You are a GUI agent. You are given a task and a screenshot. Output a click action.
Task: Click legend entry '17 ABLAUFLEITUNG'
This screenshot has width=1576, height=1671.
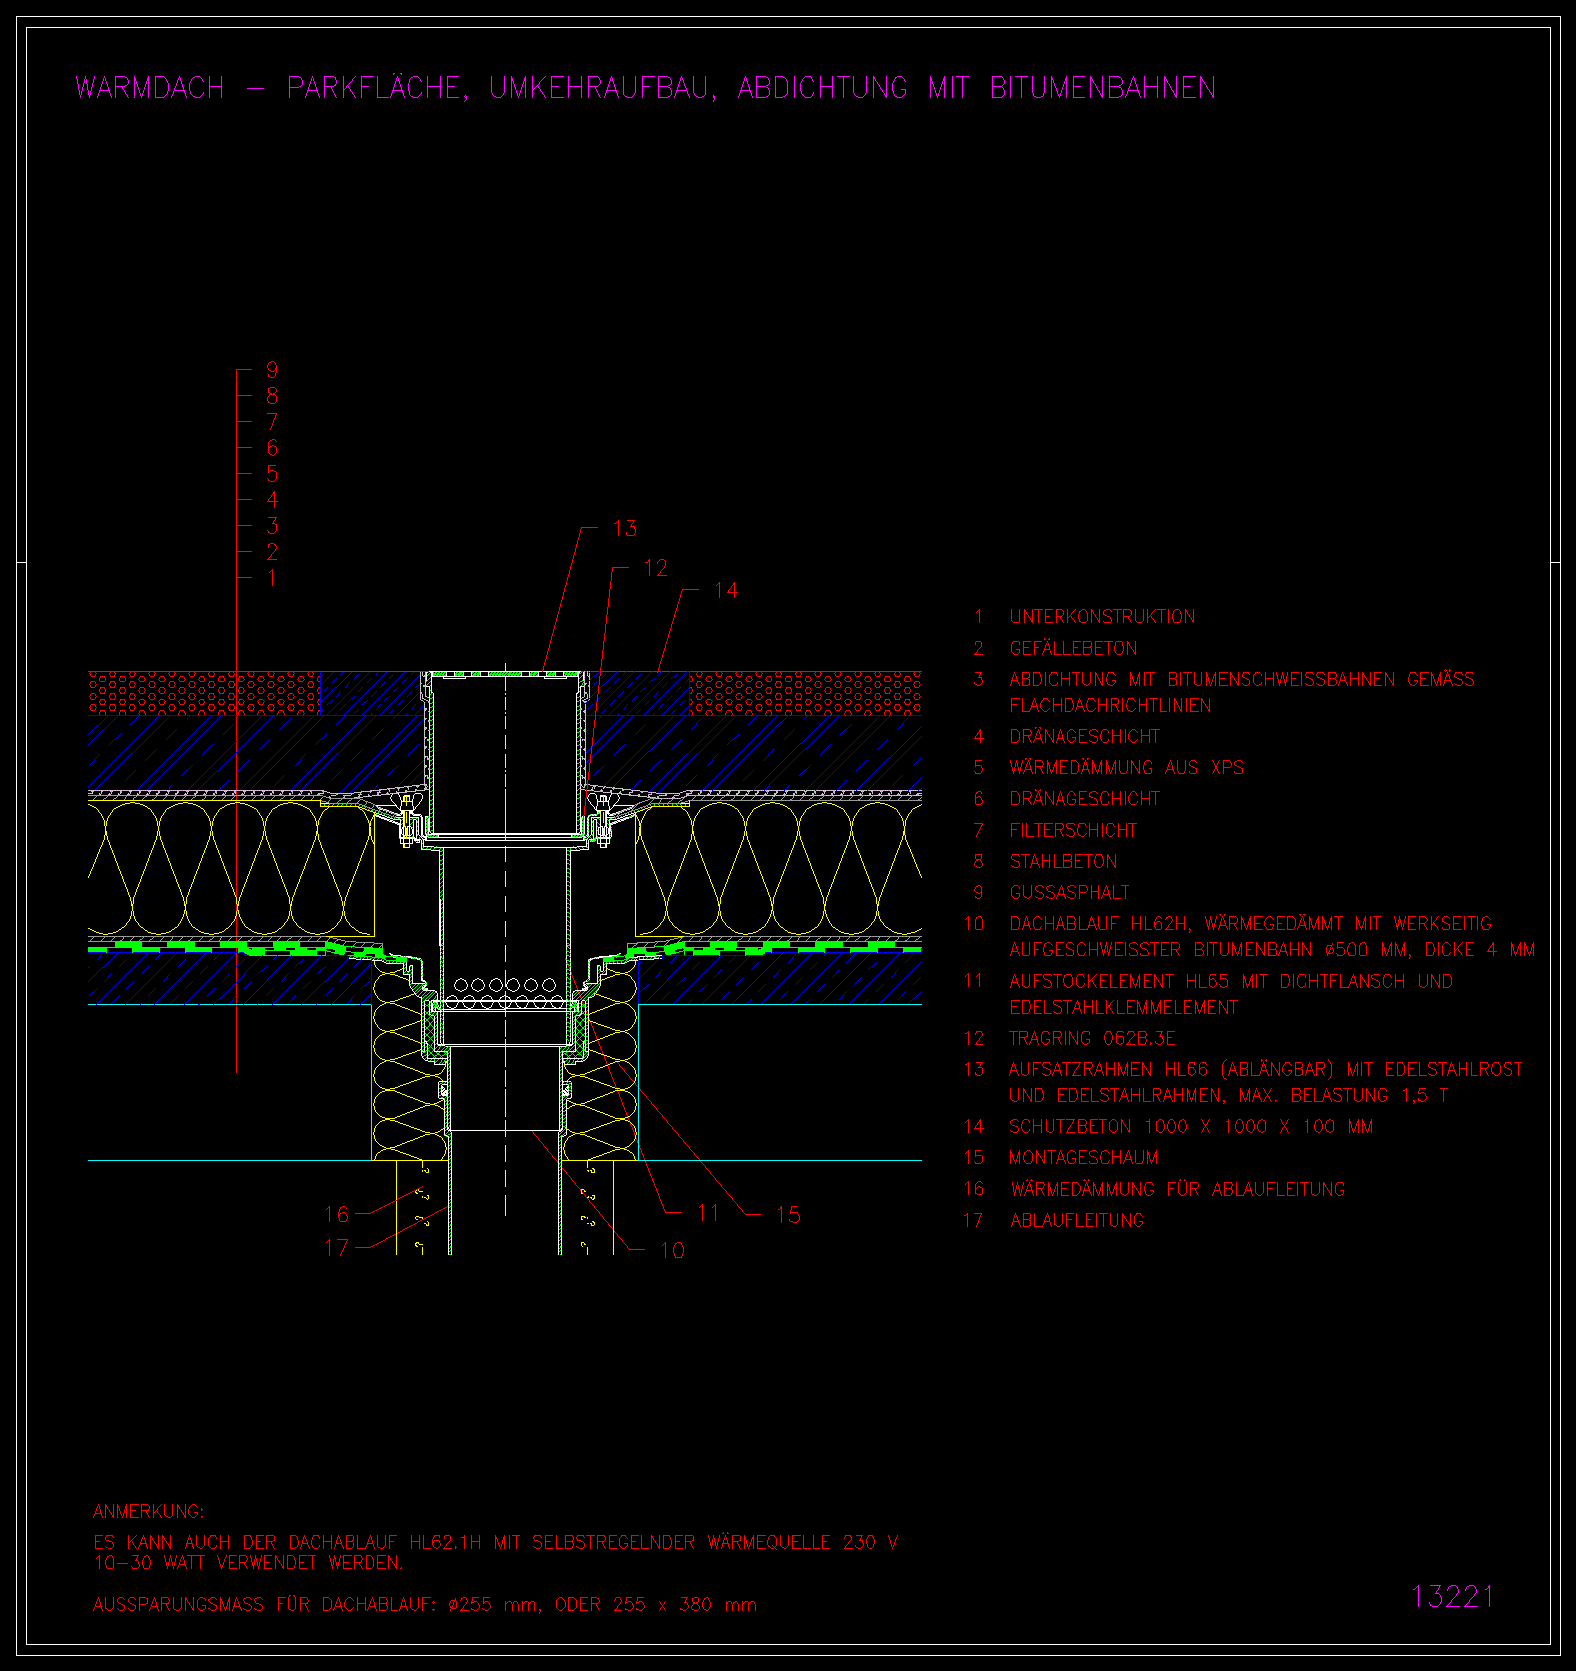[1054, 1220]
